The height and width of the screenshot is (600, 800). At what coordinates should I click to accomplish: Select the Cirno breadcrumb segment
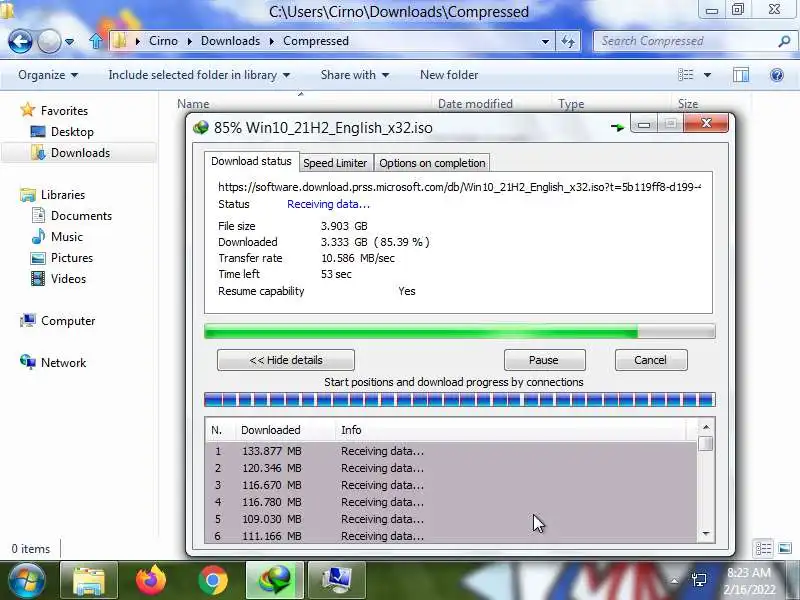tap(163, 41)
